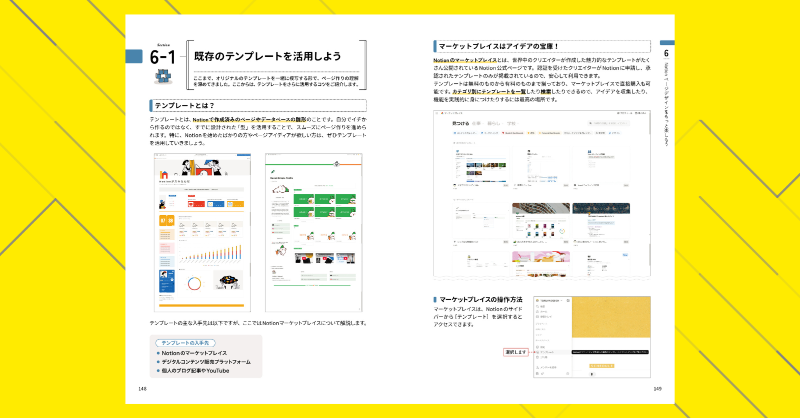The width and height of the screenshot is (800, 418).
Task: Select the heading "マーケットプレイスの操作方法"
Action: click(x=481, y=300)
